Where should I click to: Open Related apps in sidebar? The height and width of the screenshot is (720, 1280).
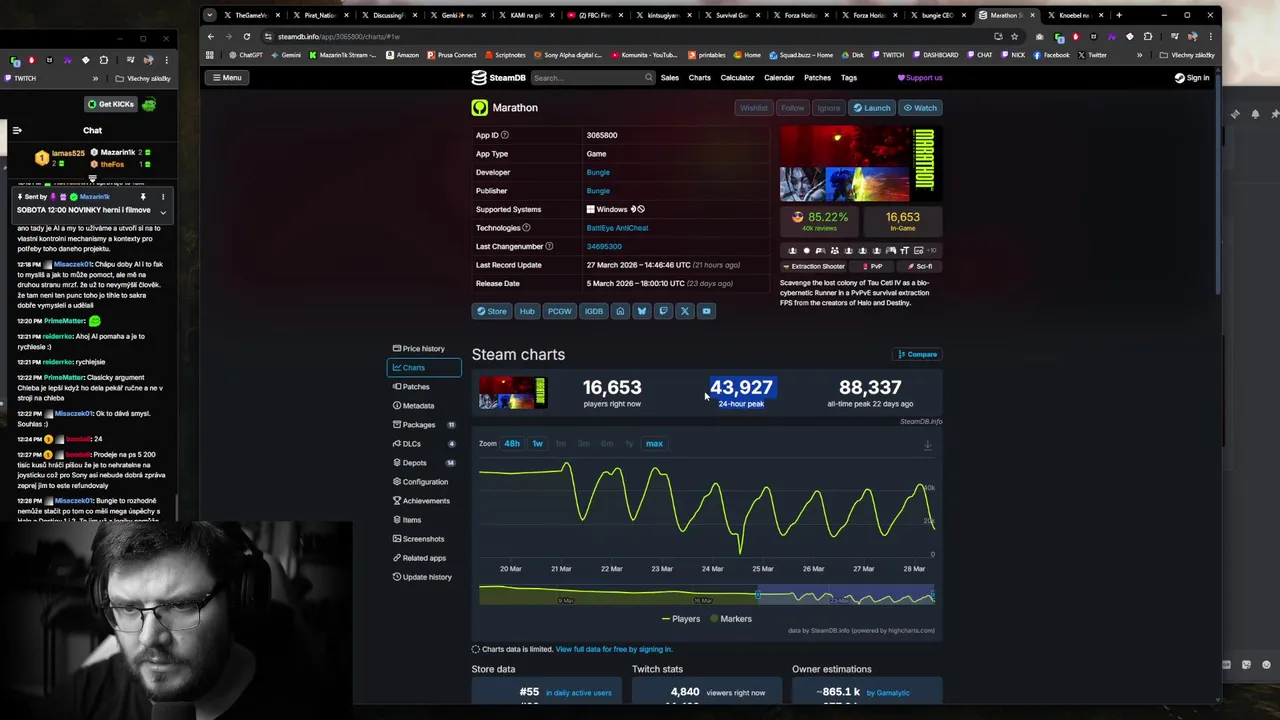424,558
